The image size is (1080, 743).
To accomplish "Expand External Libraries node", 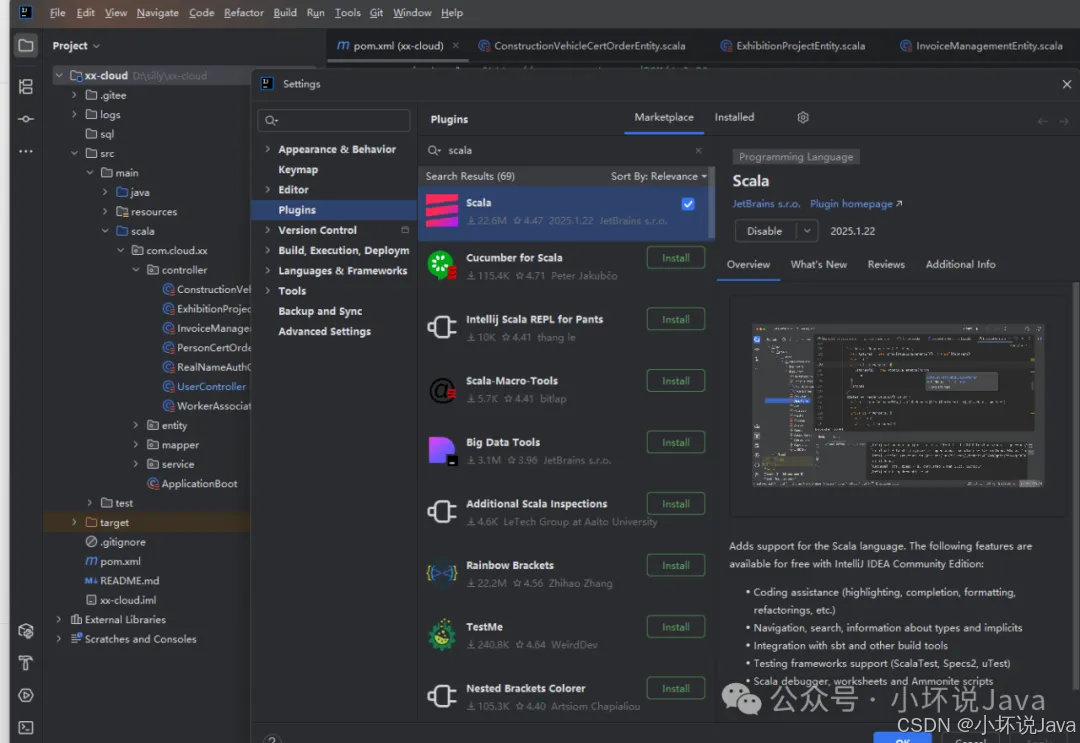I will coord(59,619).
